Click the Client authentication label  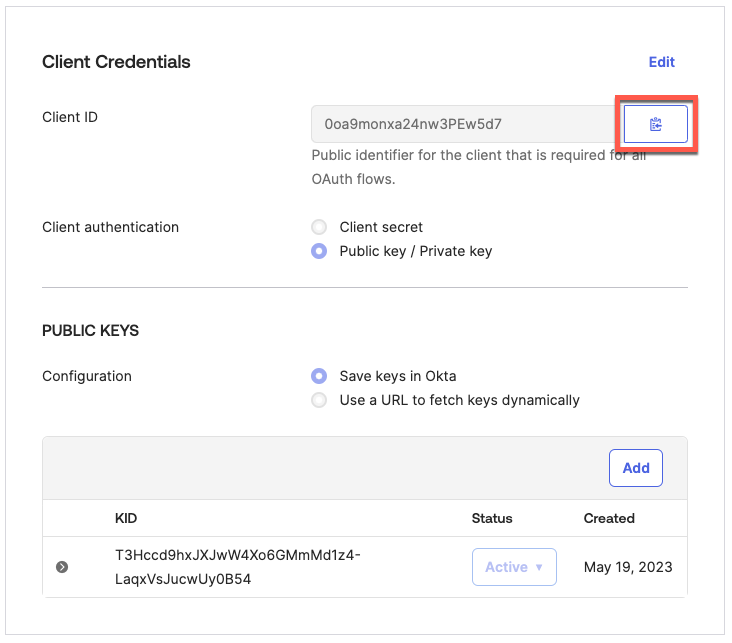(x=110, y=227)
